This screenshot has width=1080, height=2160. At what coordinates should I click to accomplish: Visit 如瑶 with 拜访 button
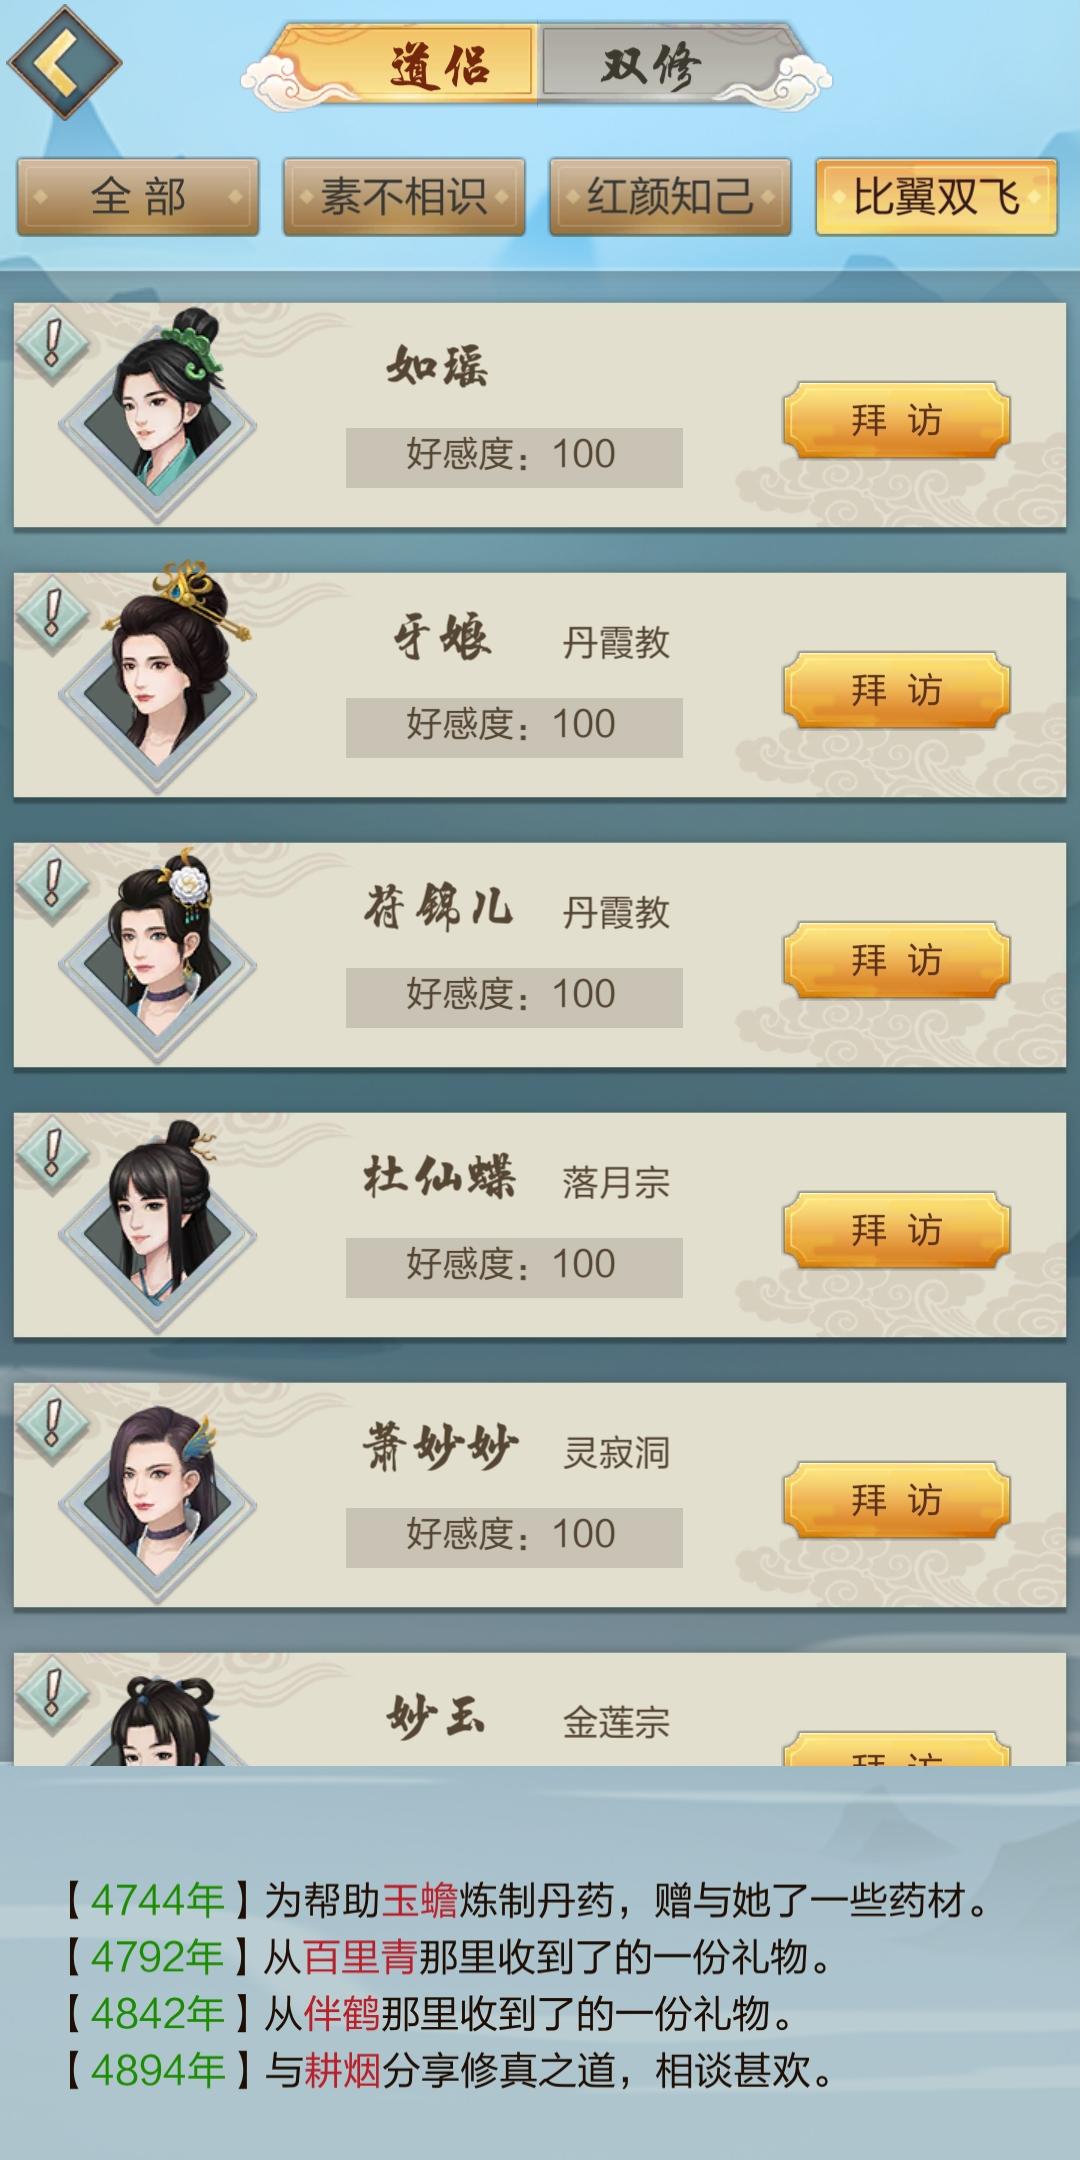(x=897, y=420)
